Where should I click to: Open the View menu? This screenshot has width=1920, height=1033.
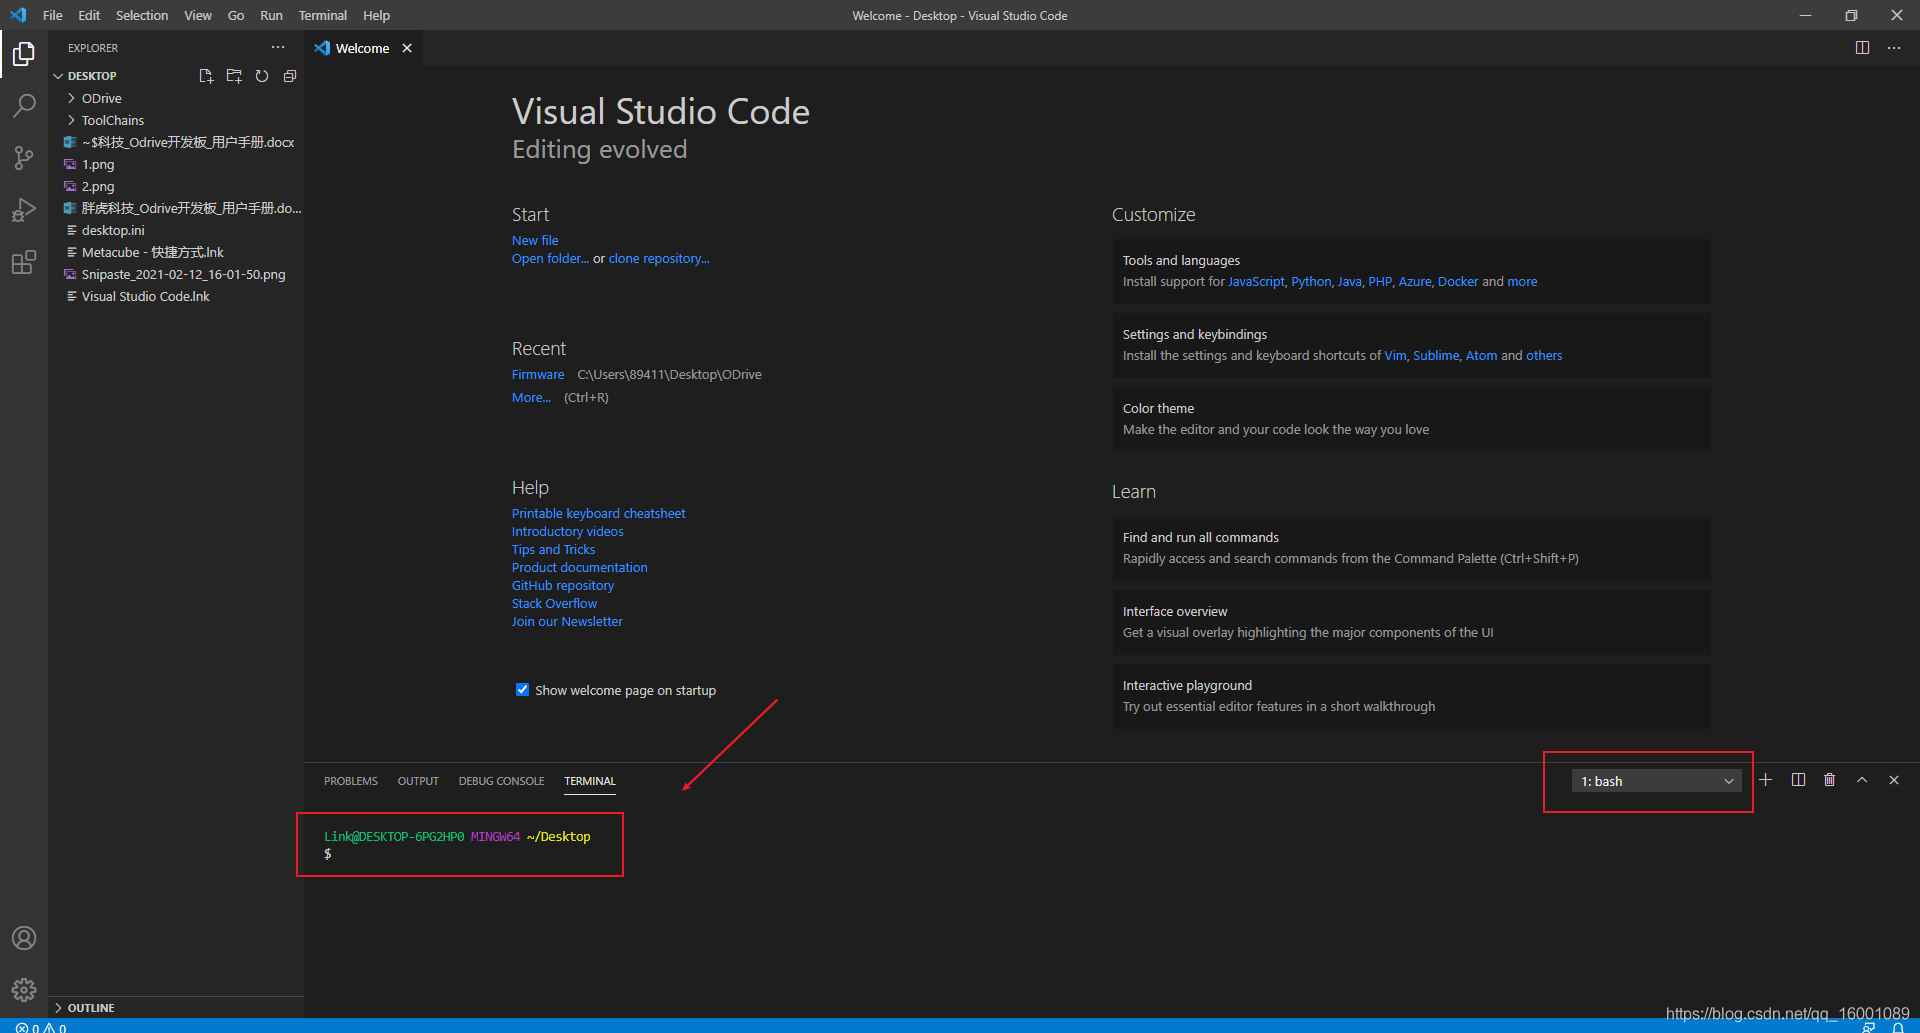(198, 15)
